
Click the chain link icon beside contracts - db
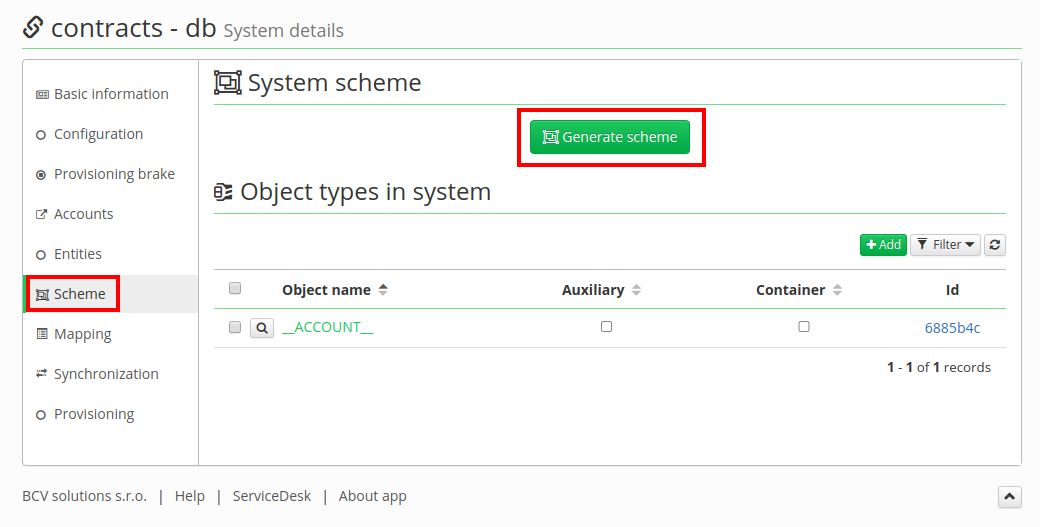click(x=33, y=27)
